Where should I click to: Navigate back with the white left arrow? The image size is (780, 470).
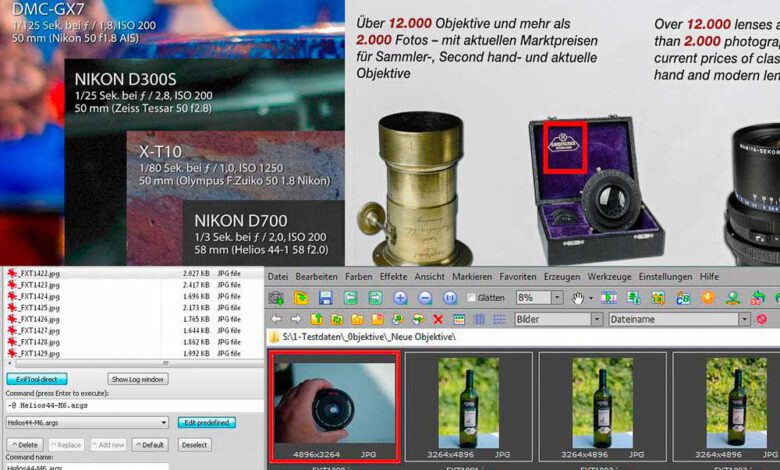point(277,319)
